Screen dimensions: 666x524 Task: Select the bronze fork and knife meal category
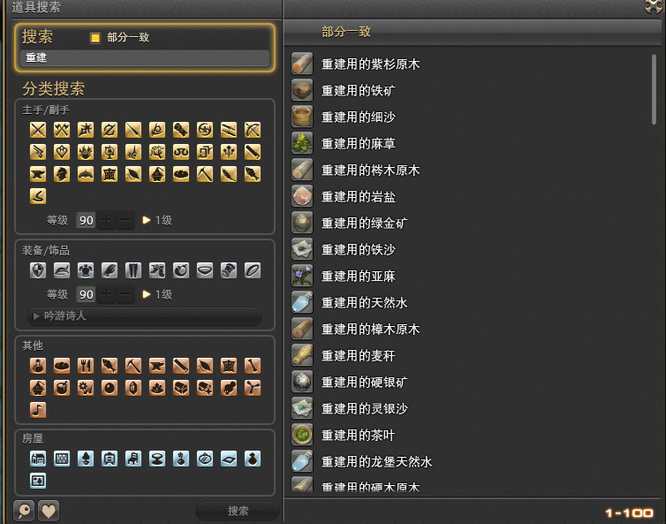tap(85, 366)
